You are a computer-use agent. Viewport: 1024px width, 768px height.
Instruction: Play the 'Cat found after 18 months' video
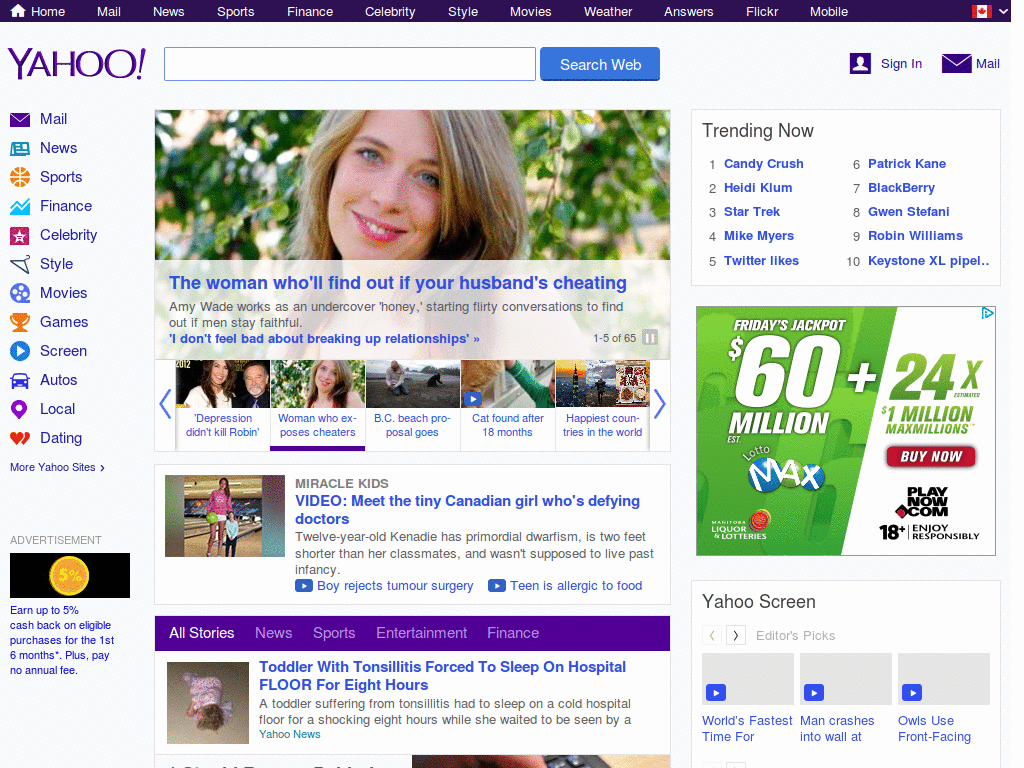coord(473,398)
